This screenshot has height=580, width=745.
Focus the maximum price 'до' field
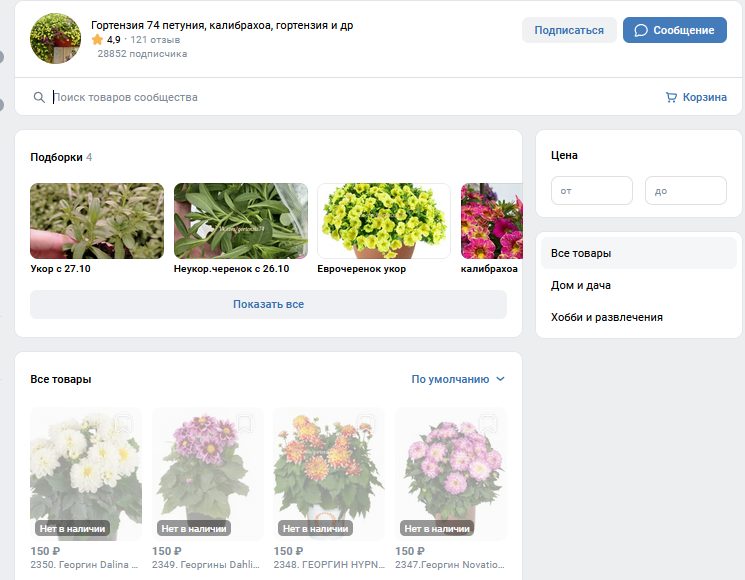[685, 190]
